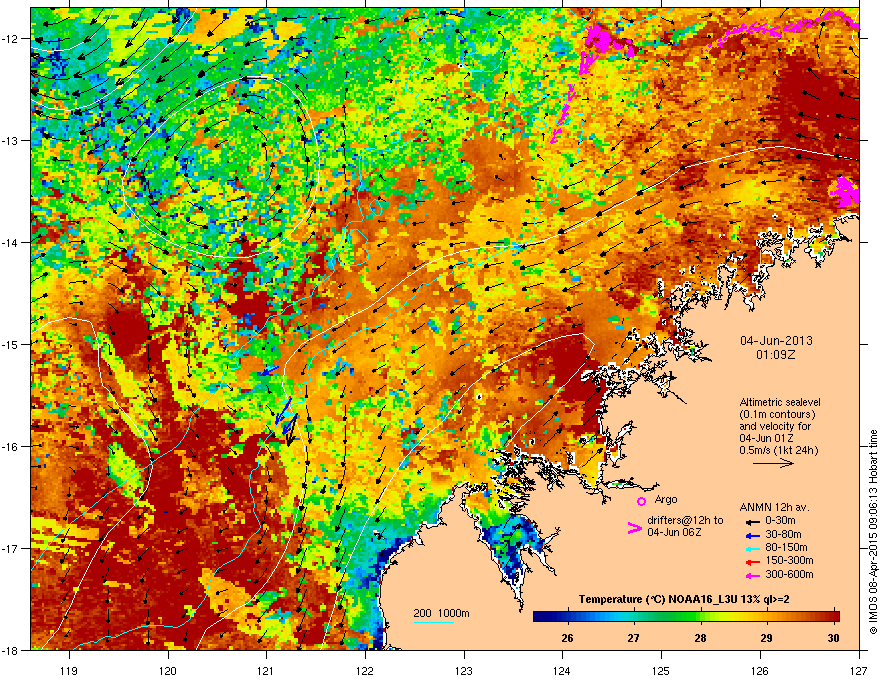Viewport: 880px width, 680px height.
Task: Click the 'Argo' legend label
Action: [666, 499]
